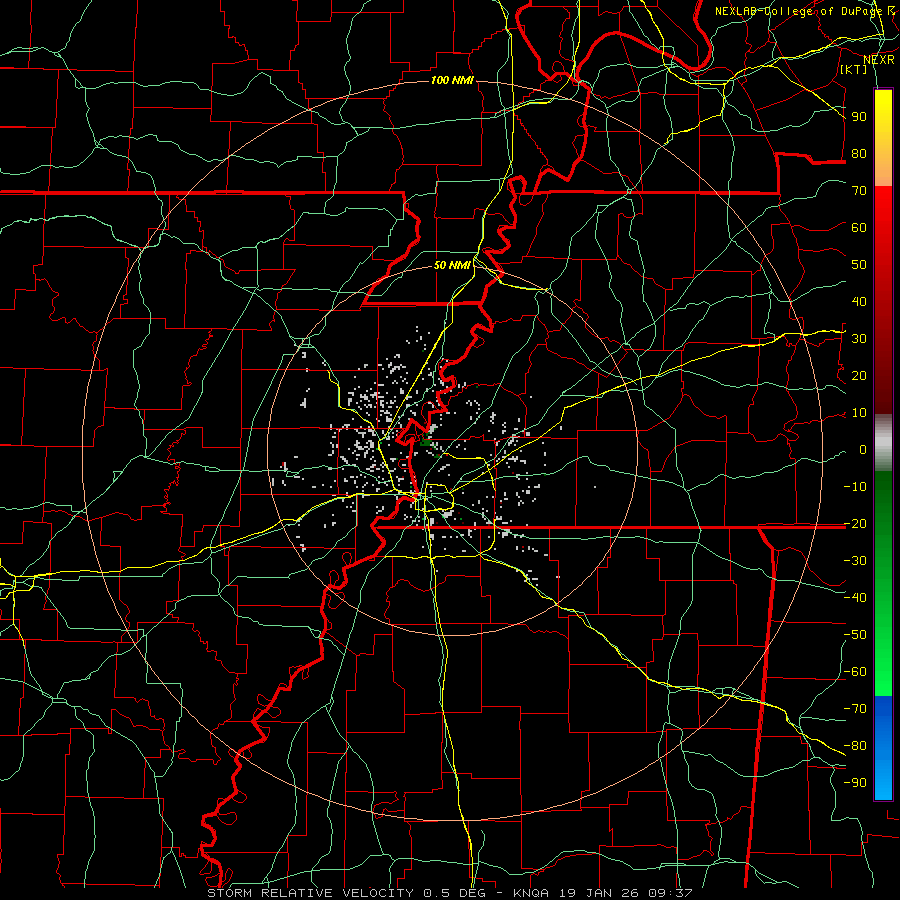Click the -90 value on the velocity scale

pos(855,783)
